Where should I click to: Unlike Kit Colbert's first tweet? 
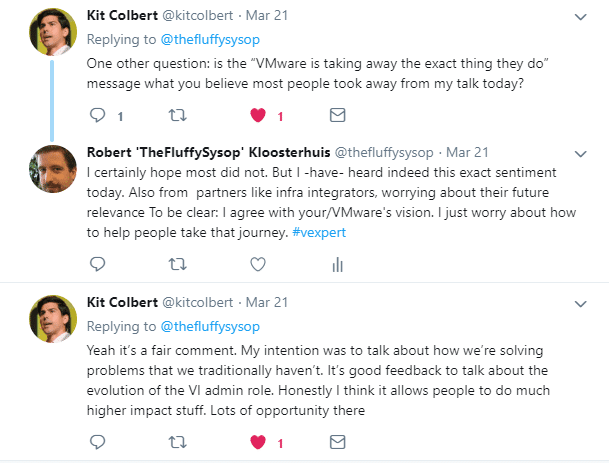tap(257, 116)
